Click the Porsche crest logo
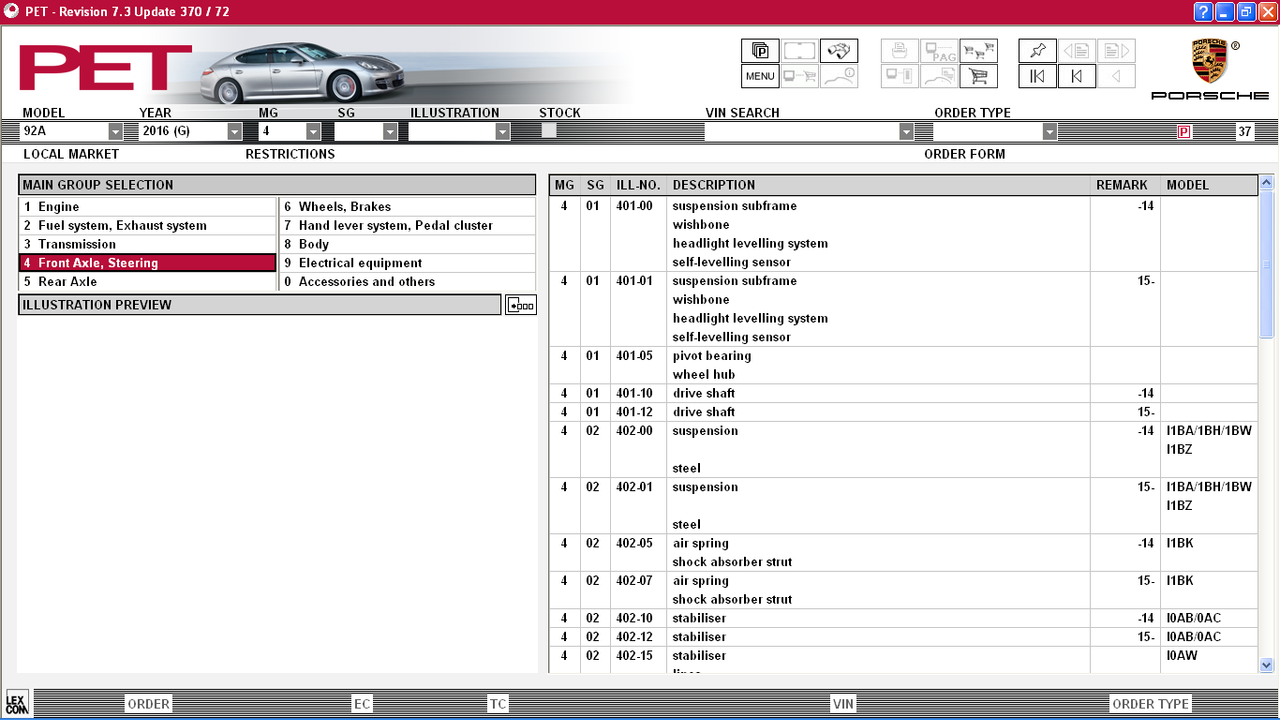The height and width of the screenshot is (720, 1280). click(1209, 62)
